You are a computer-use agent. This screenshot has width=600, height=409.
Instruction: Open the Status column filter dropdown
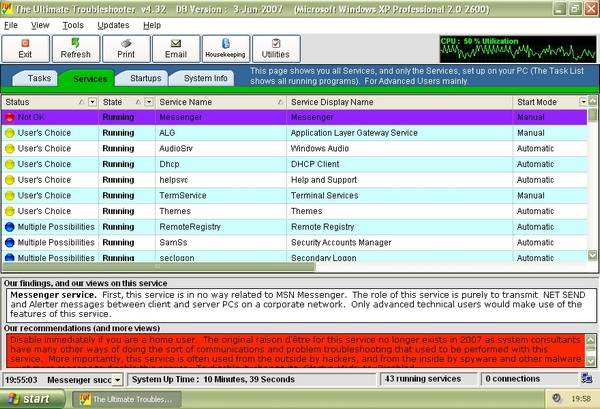(92, 102)
